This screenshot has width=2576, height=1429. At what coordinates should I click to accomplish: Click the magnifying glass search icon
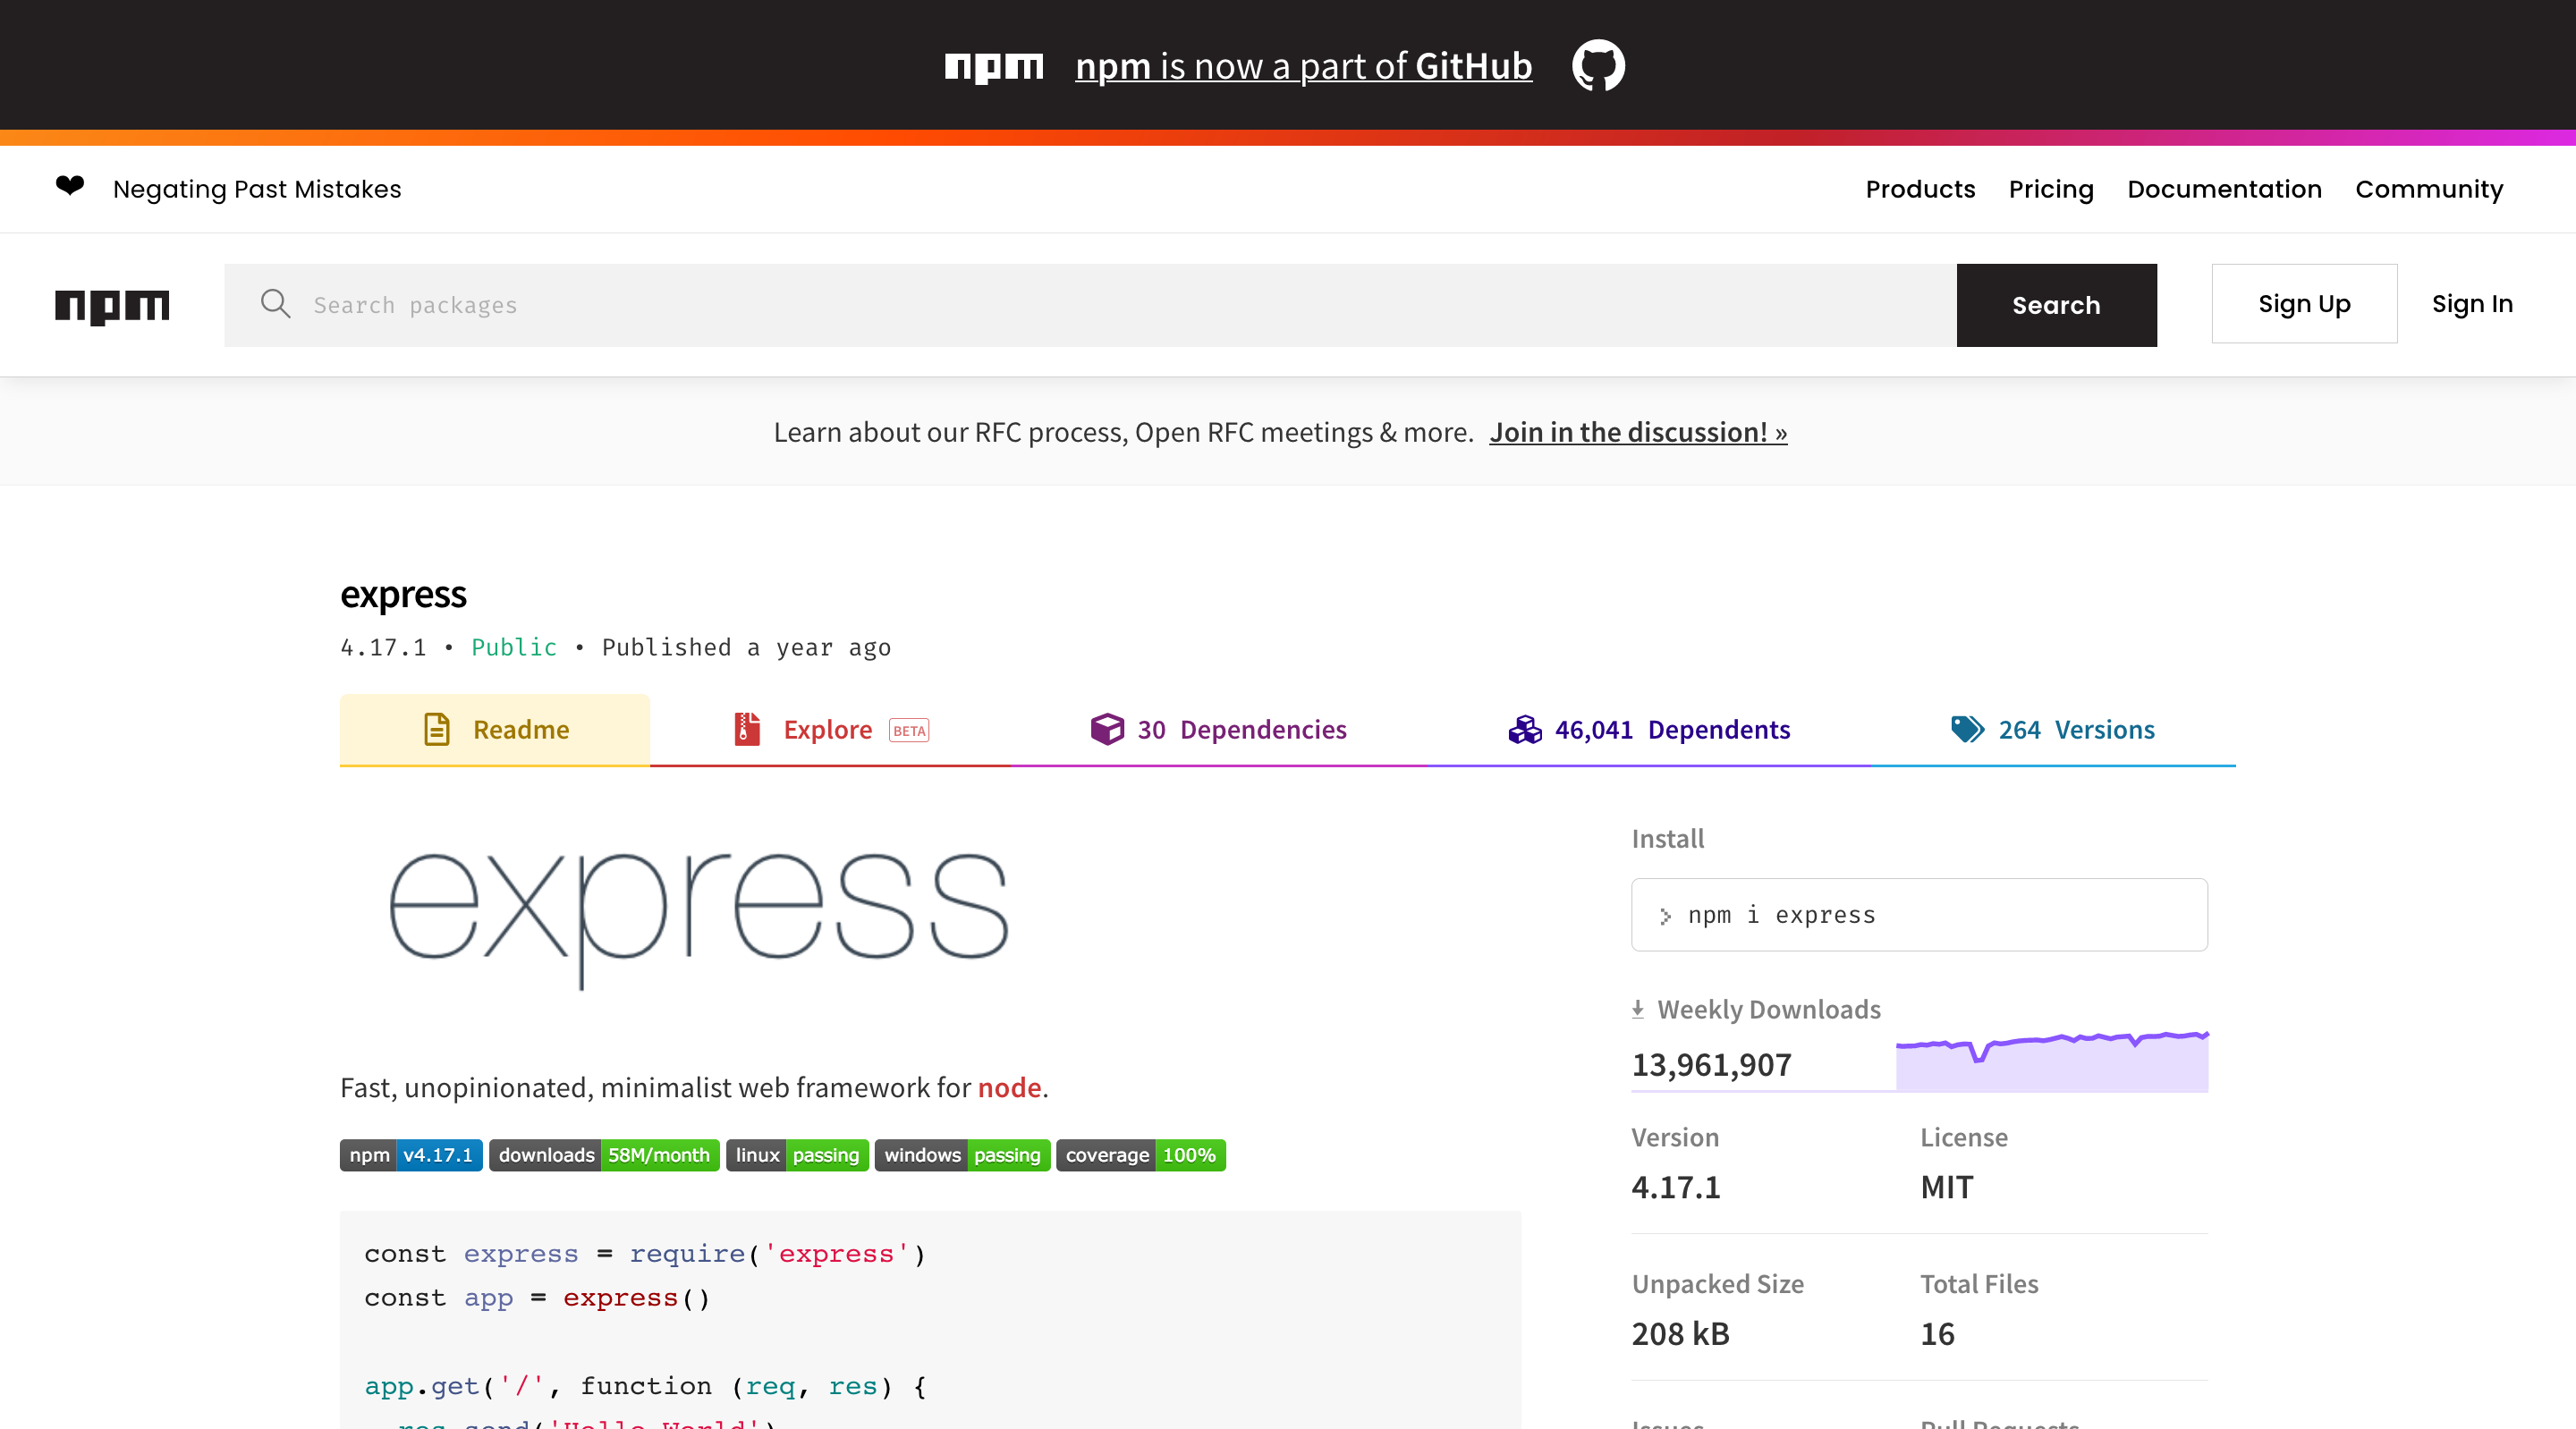click(x=275, y=304)
